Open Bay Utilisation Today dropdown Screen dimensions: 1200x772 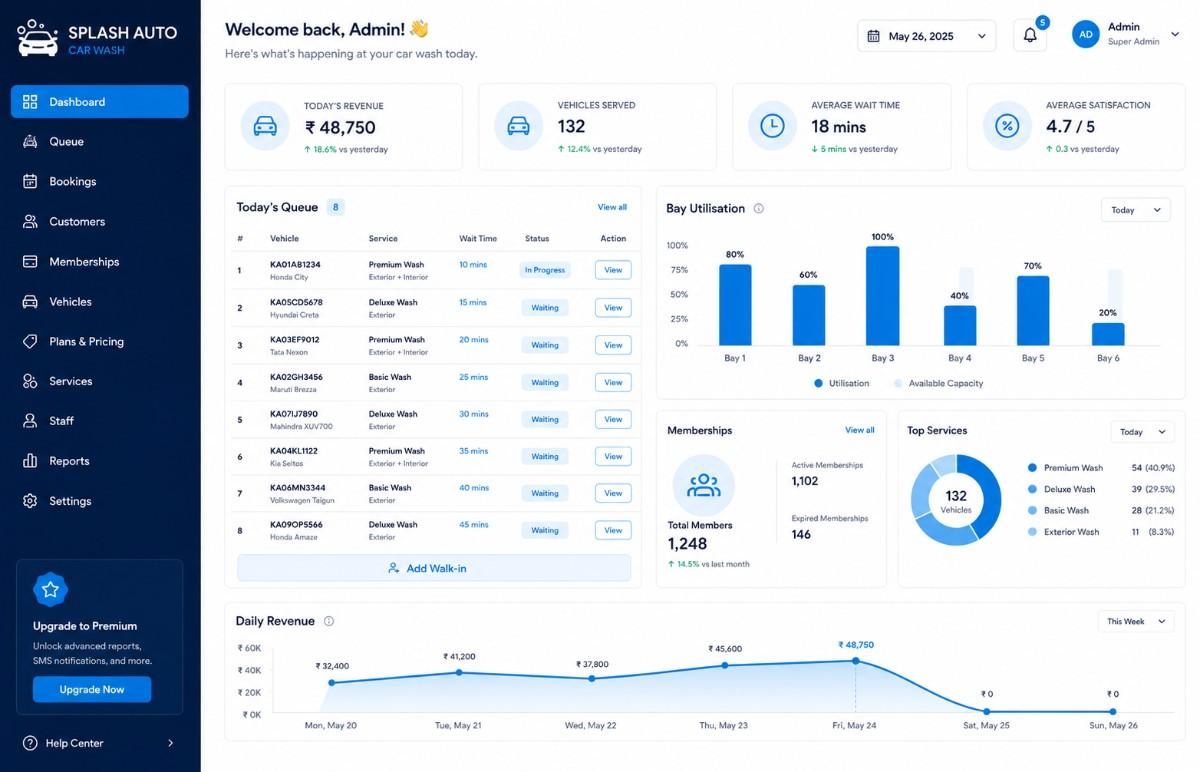click(1136, 210)
